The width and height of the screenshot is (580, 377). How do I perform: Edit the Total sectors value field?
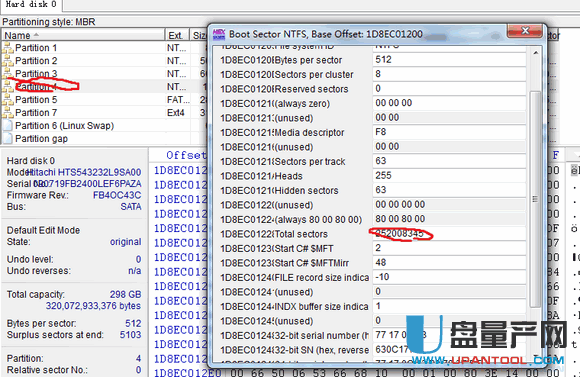pos(449,234)
